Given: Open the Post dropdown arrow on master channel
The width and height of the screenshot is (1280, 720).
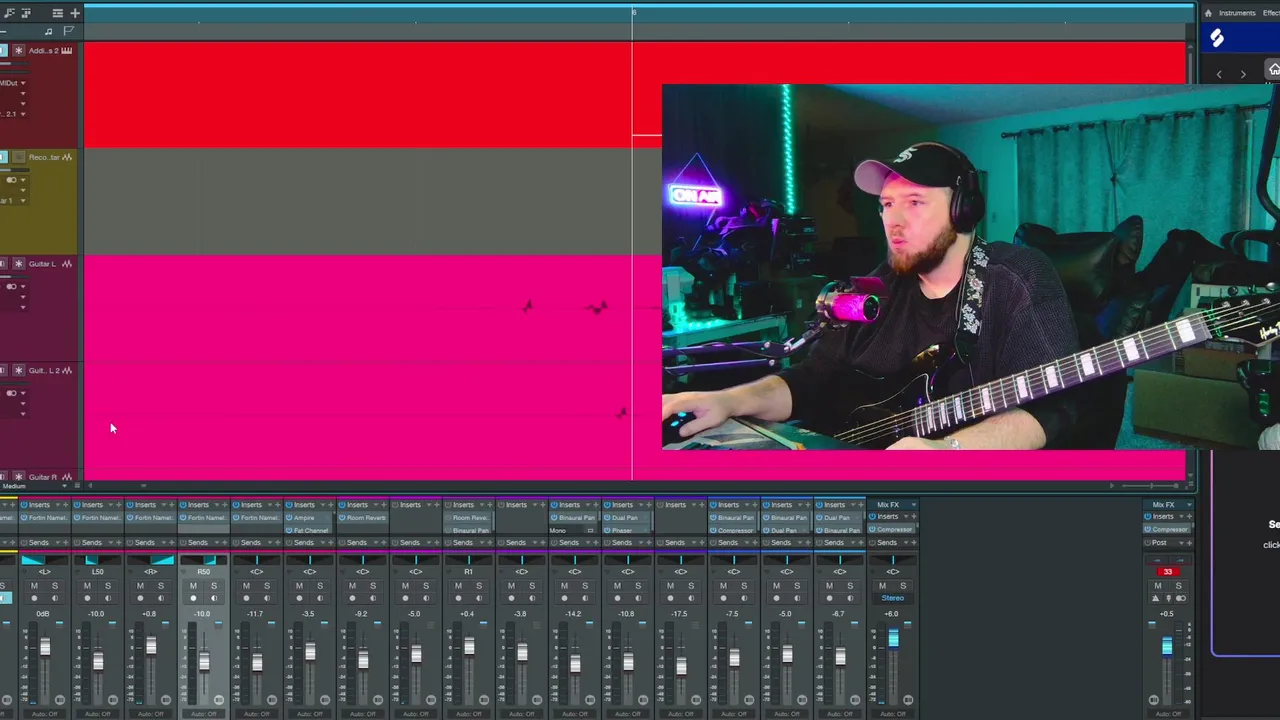Looking at the screenshot, I should (x=1181, y=543).
